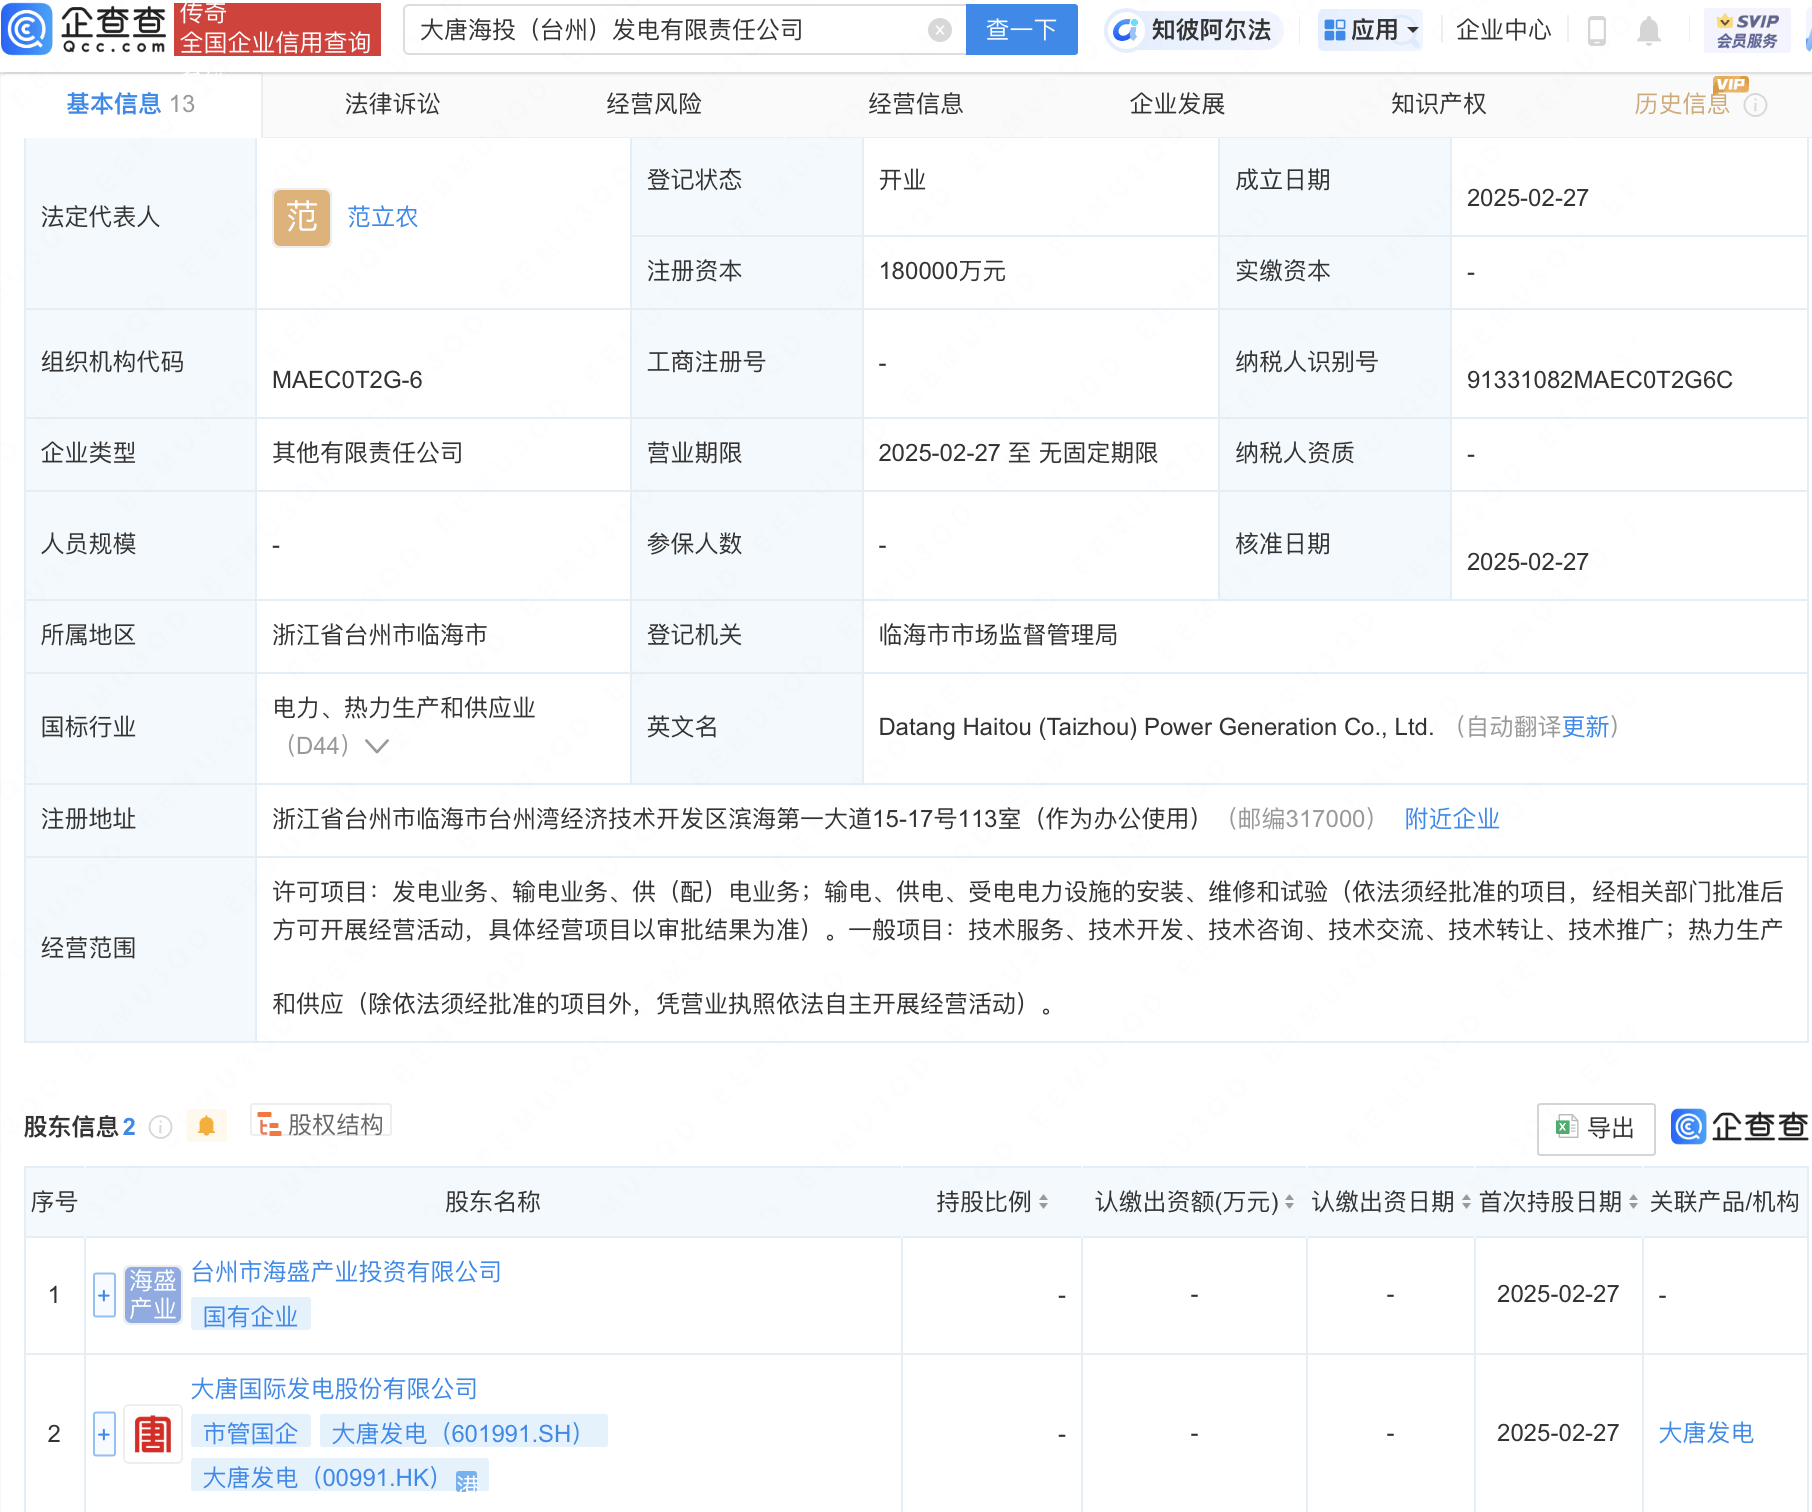Click the shareholder alert bell icon
This screenshot has height=1512, width=1812.
[x=206, y=1126]
